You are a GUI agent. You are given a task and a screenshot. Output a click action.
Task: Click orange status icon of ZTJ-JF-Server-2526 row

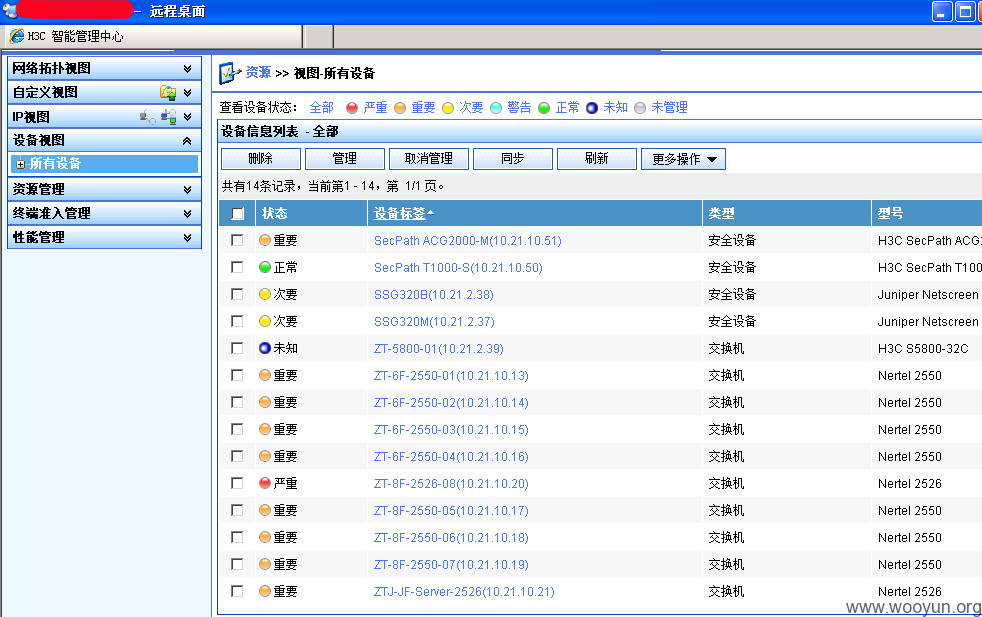point(265,591)
